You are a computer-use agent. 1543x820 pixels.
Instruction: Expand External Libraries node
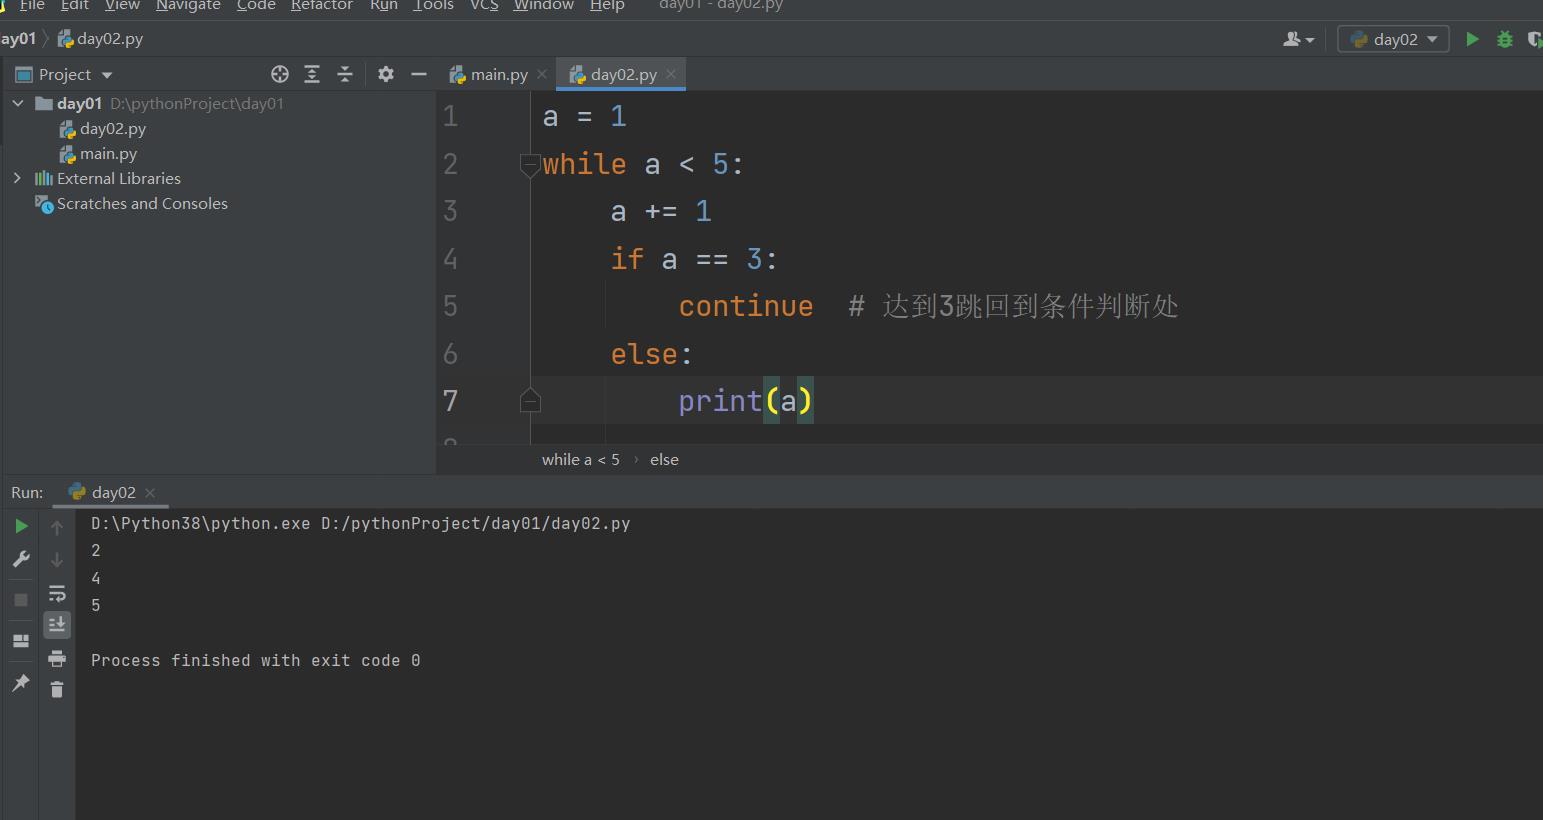coord(17,178)
